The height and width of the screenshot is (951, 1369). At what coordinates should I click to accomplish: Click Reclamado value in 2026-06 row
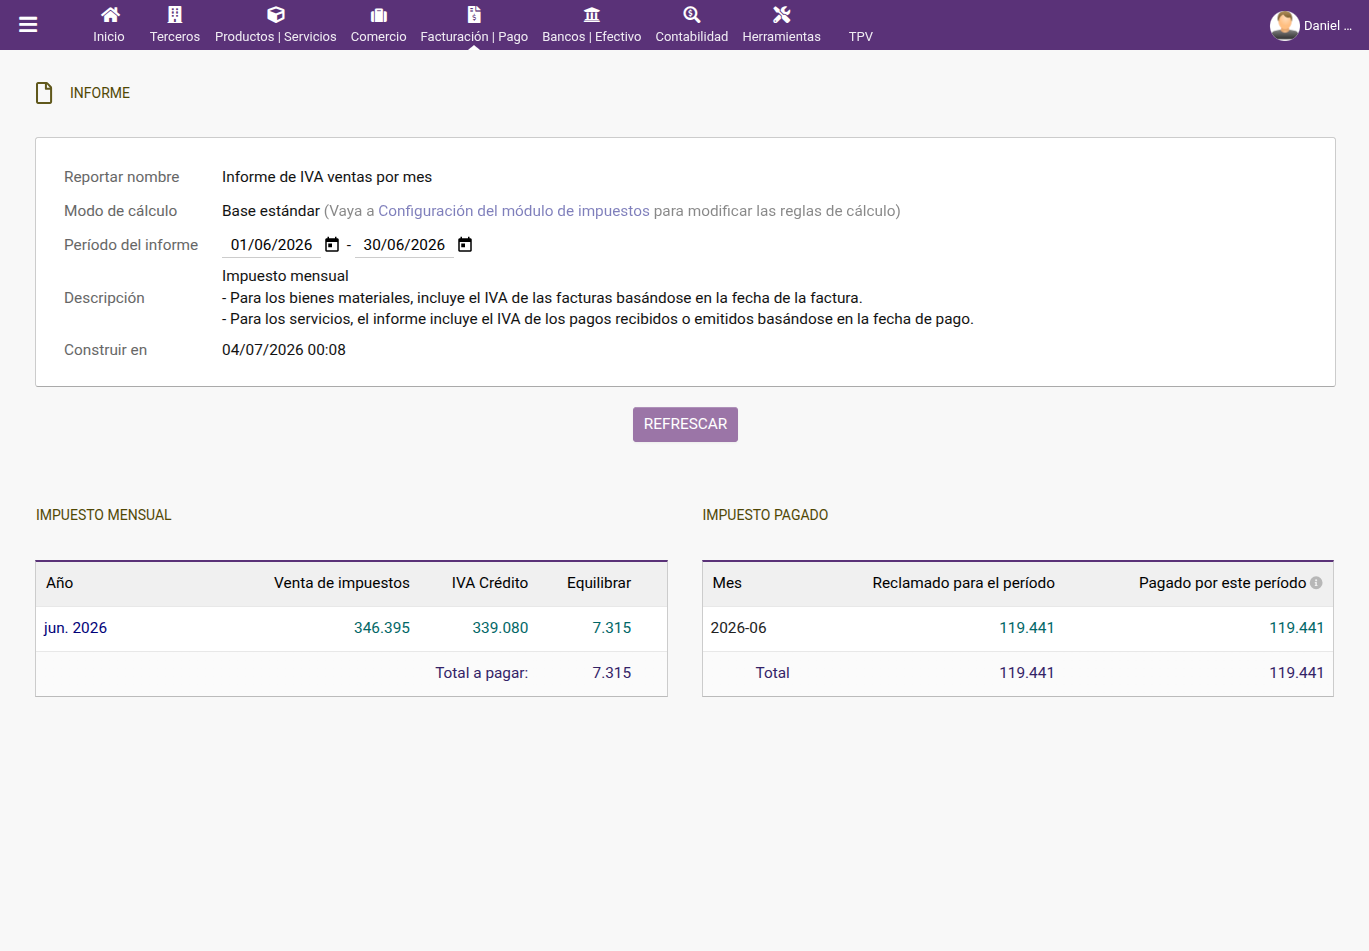1027,628
